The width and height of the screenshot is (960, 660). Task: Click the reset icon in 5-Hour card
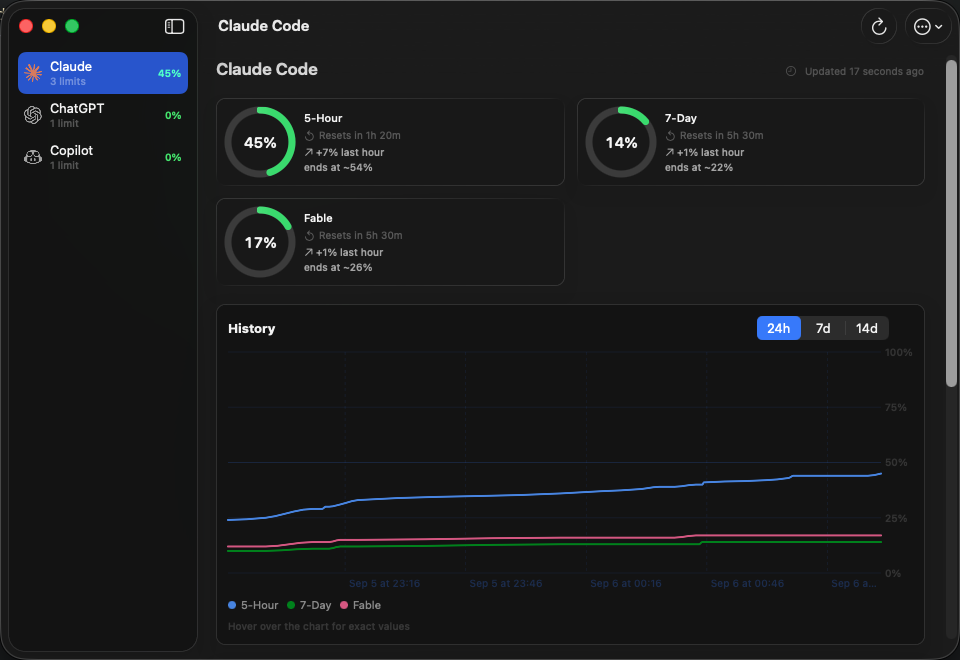309,136
